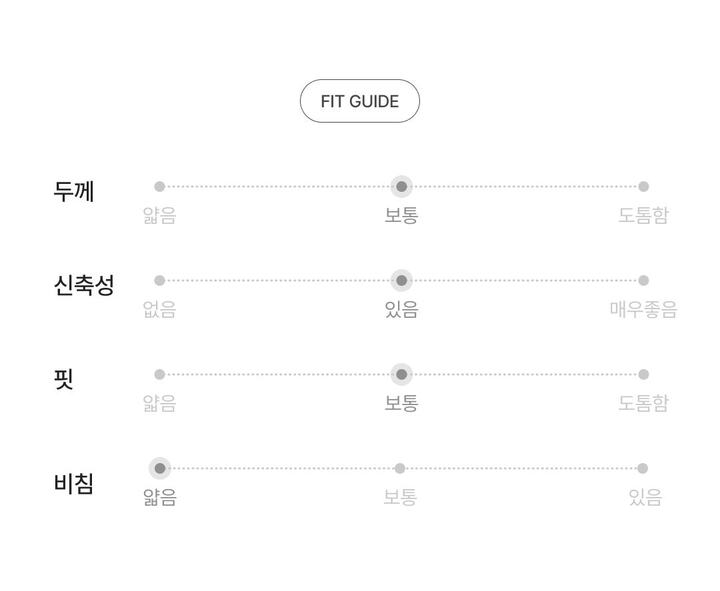Select the 도톰함 dot in the 핏 row
The width and height of the screenshot is (720, 591).
(643, 374)
